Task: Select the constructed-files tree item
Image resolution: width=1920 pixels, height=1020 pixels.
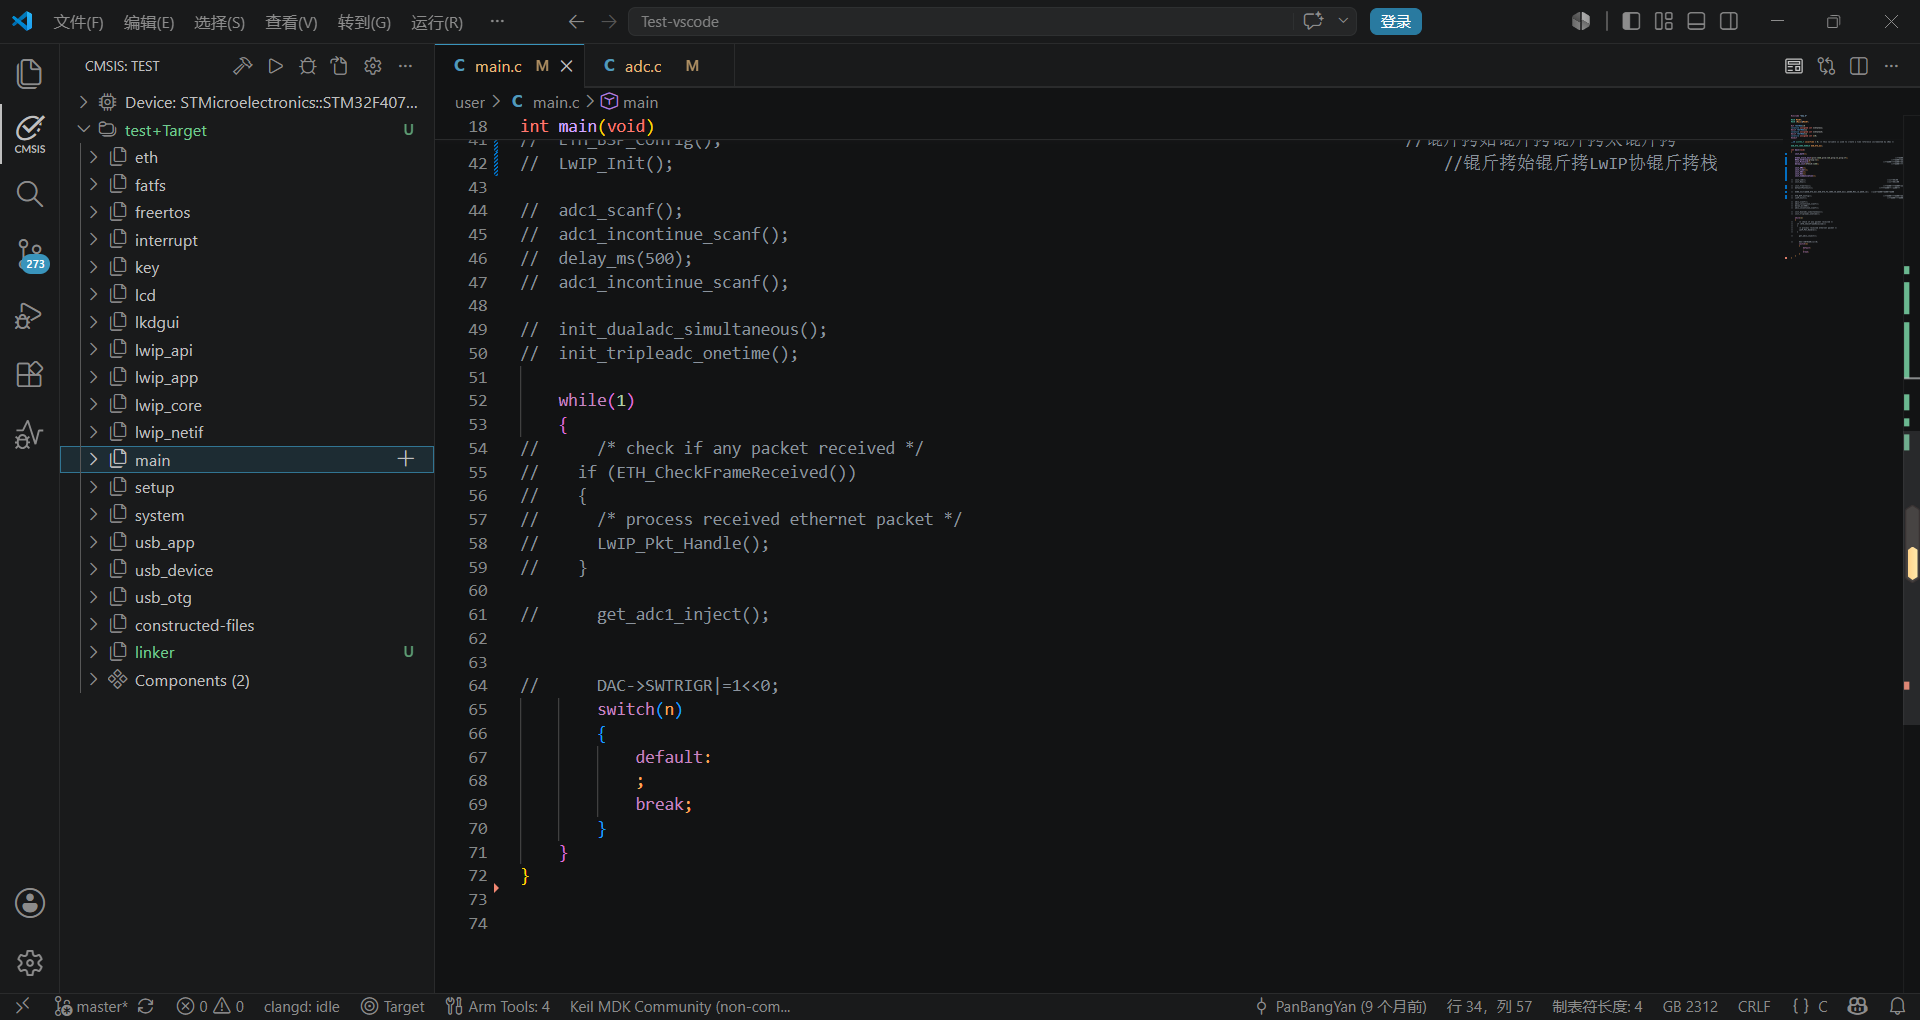Action: coord(247,625)
